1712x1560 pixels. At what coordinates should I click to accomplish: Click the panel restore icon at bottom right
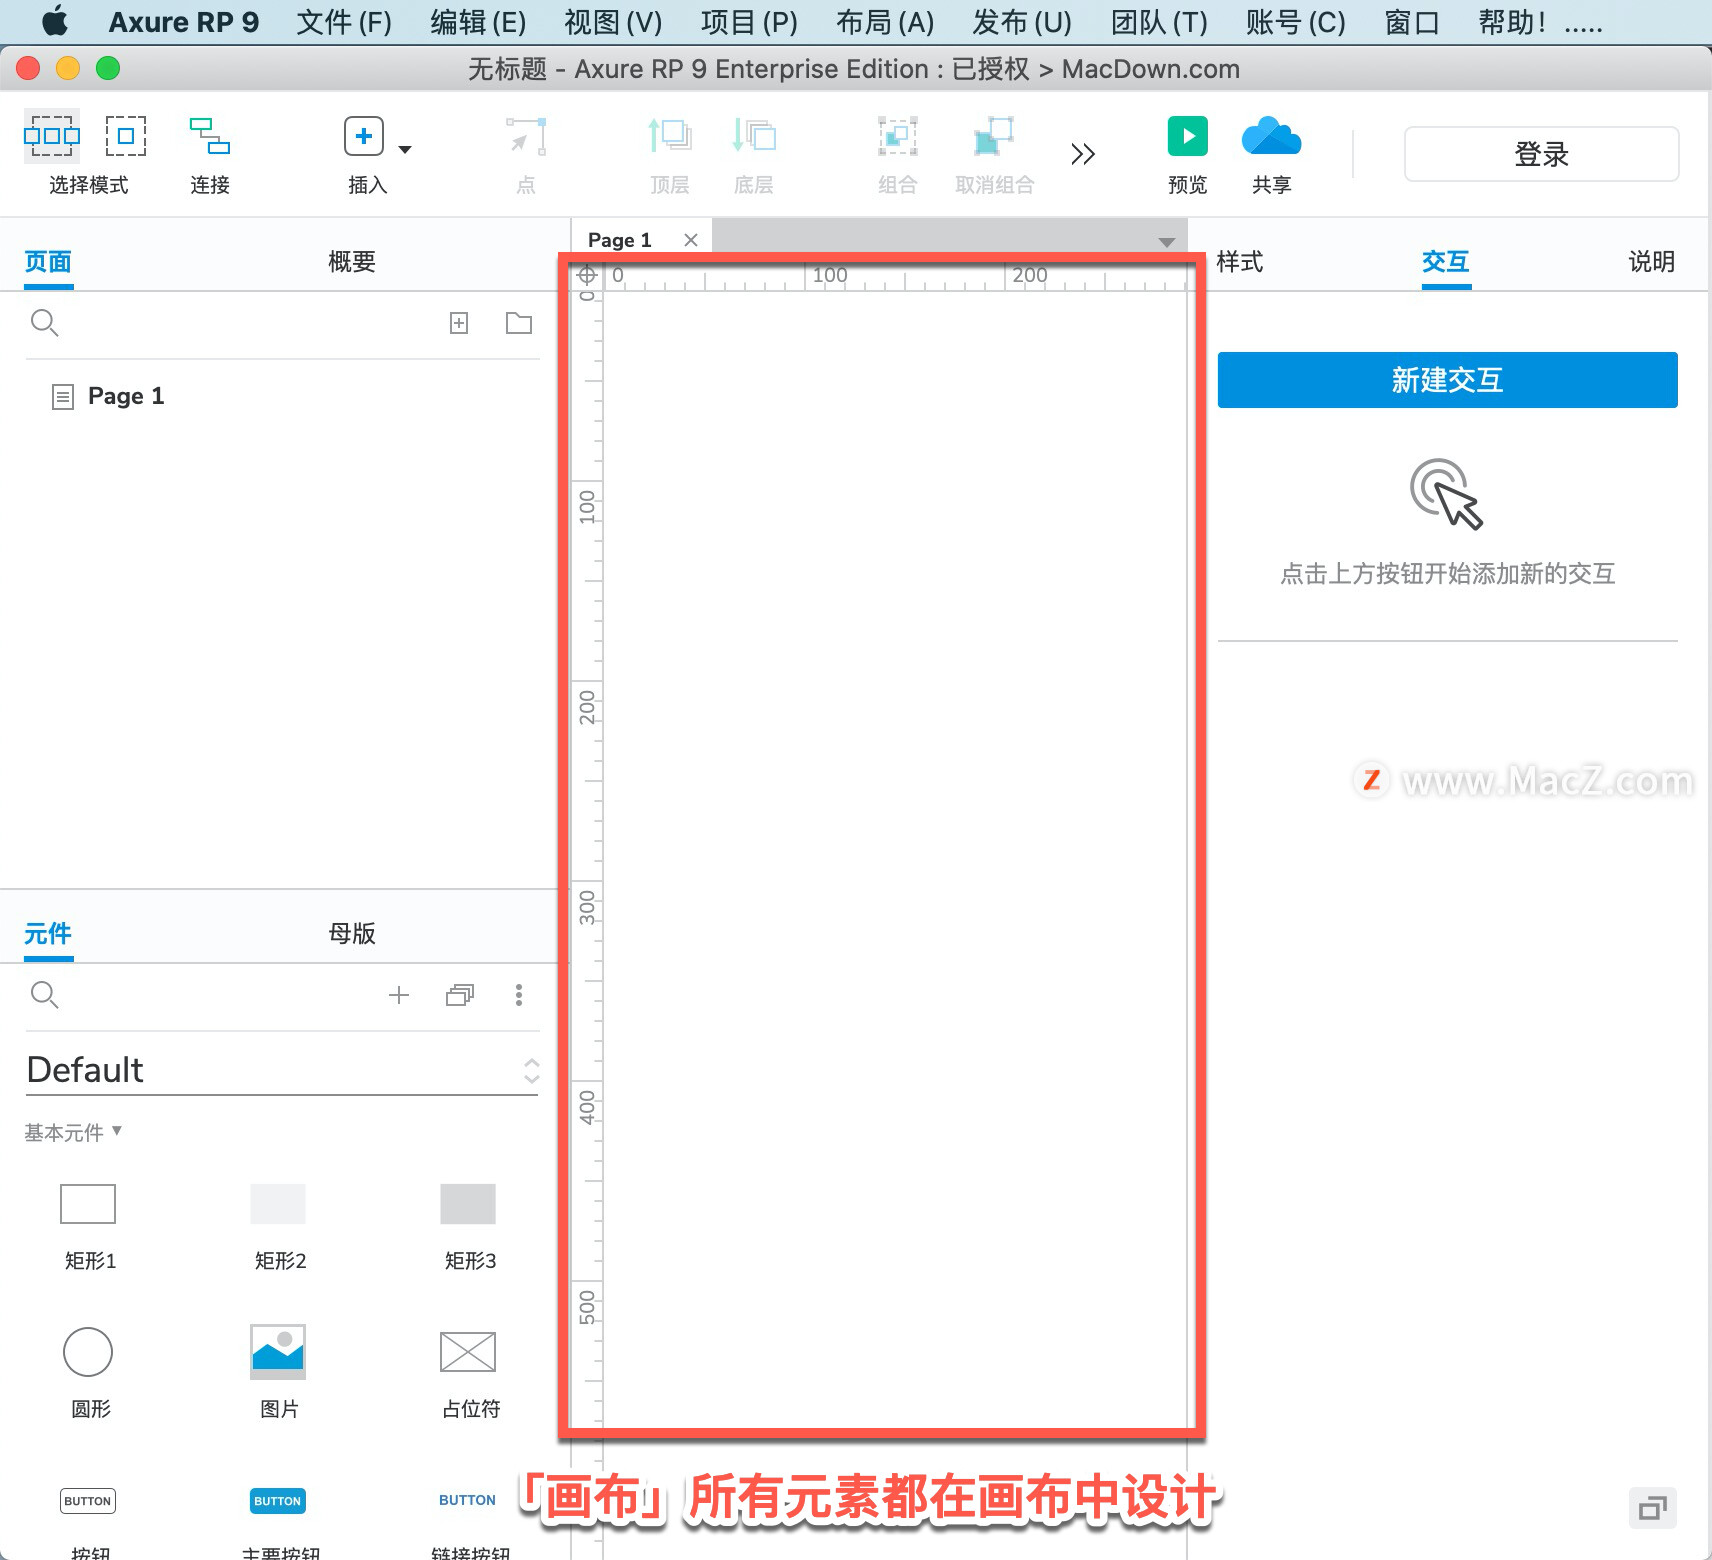(x=1652, y=1507)
